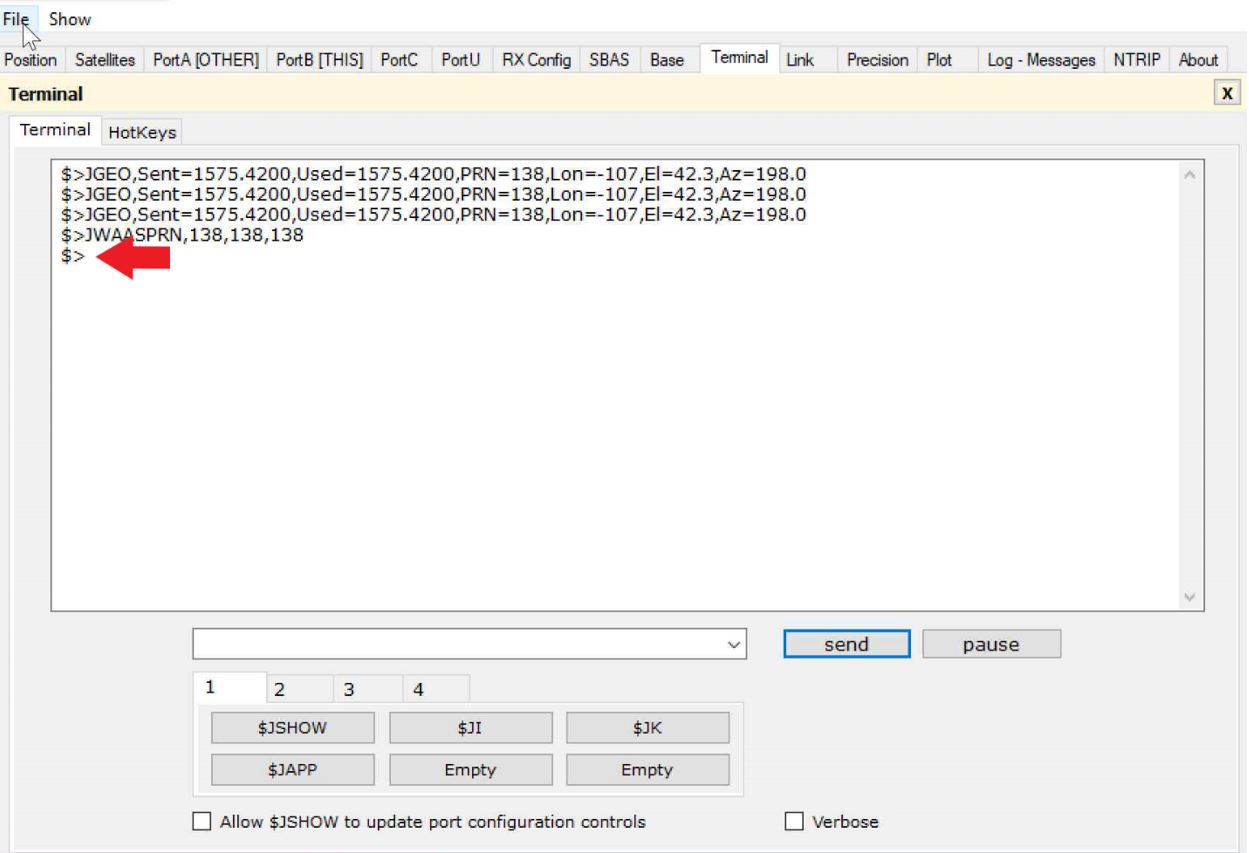Image resolution: width=1249 pixels, height=853 pixels.
Task: Close the Terminal panel with X
Action: pyautogui.click(x=1227, y=93)
